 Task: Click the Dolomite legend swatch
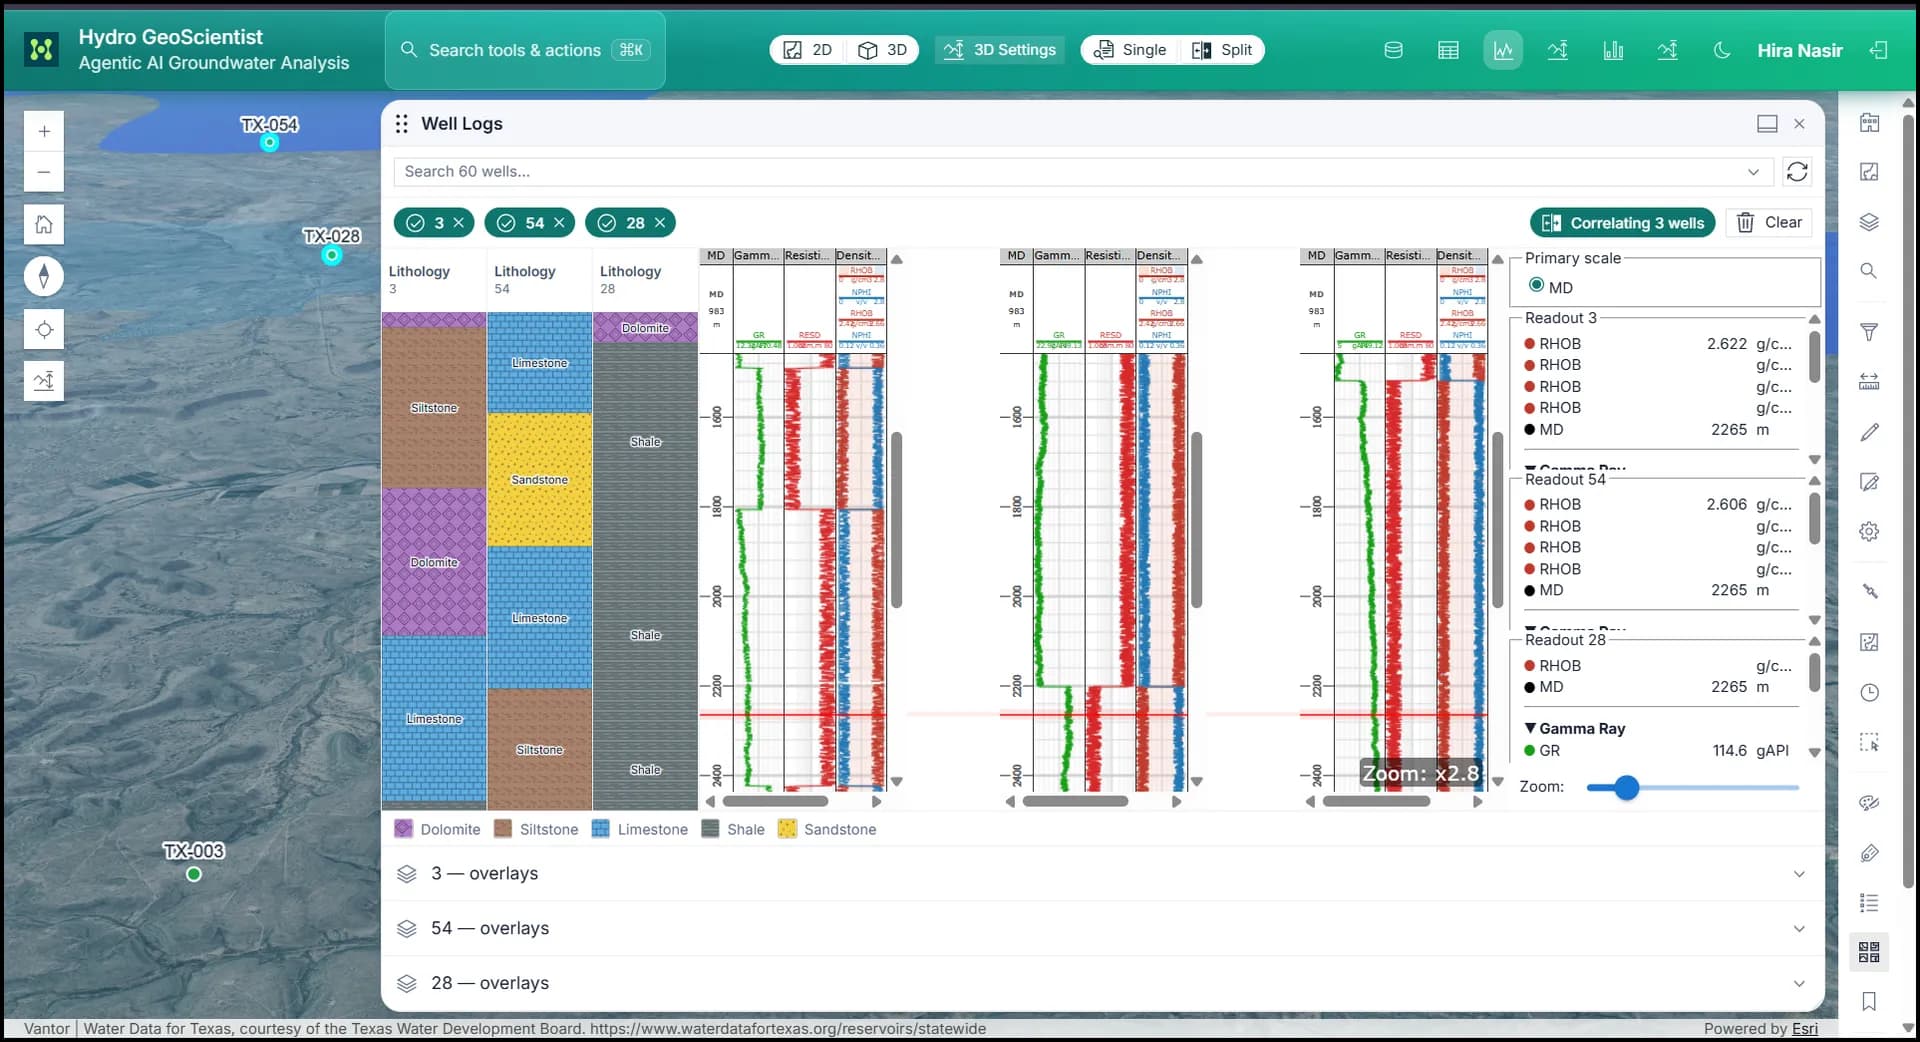[404, 829]
